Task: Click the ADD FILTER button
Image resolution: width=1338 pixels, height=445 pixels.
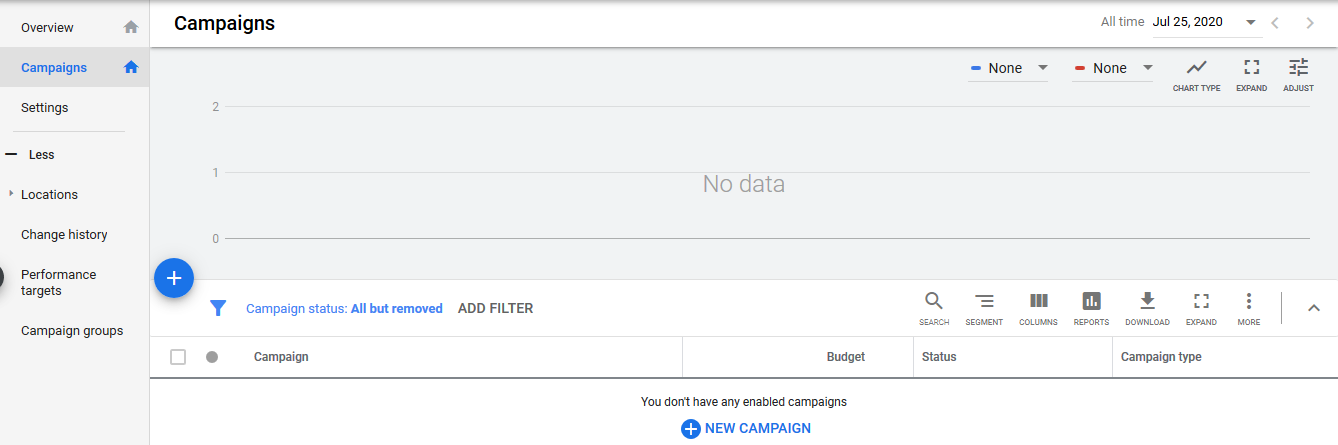Action: point(495,309)
